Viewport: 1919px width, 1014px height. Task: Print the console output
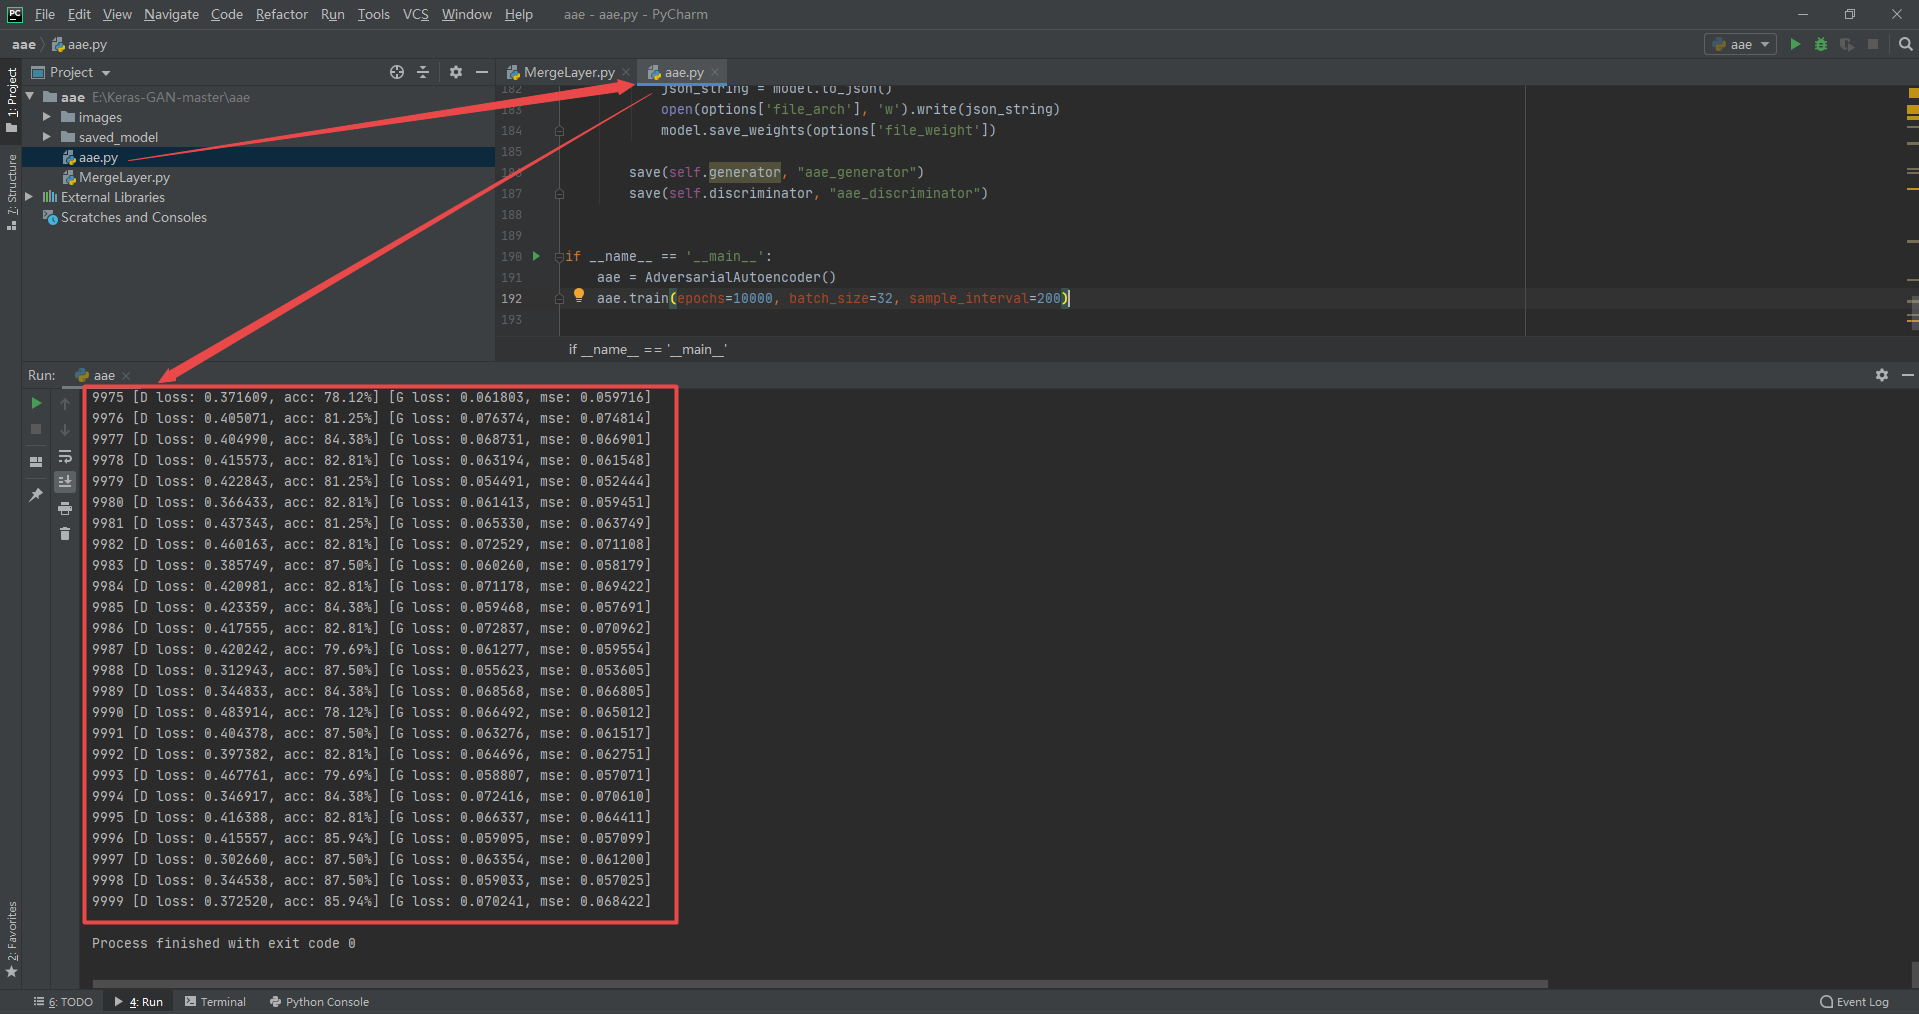(65, 508)
